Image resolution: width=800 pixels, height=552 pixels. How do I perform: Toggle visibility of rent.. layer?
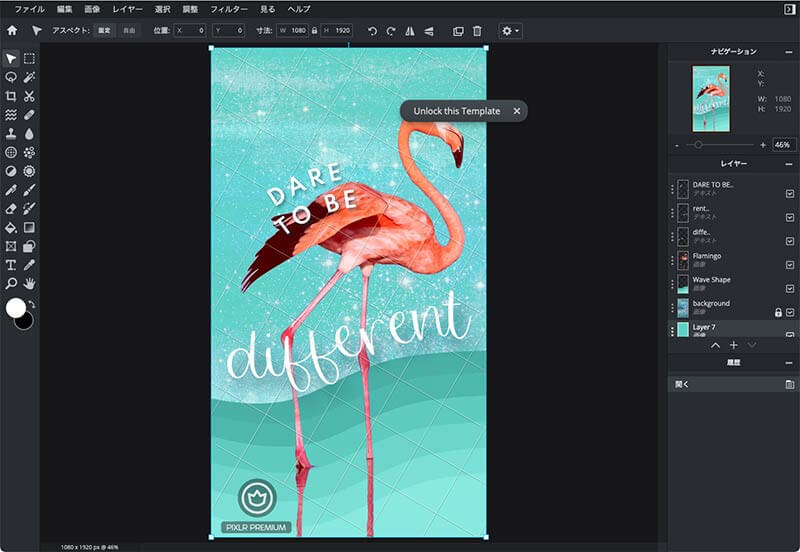click(x=790, y=217)
